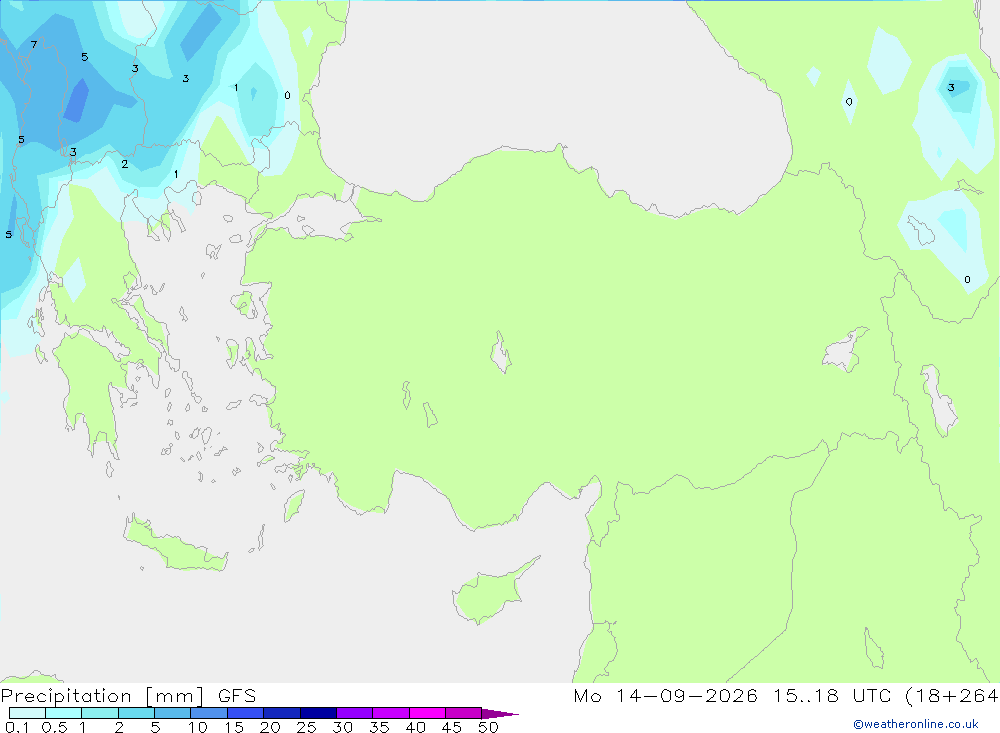Click the precipitation value 7 on the map
Viewport: 1000px width, 733px height.
click(x=34, y=45)
